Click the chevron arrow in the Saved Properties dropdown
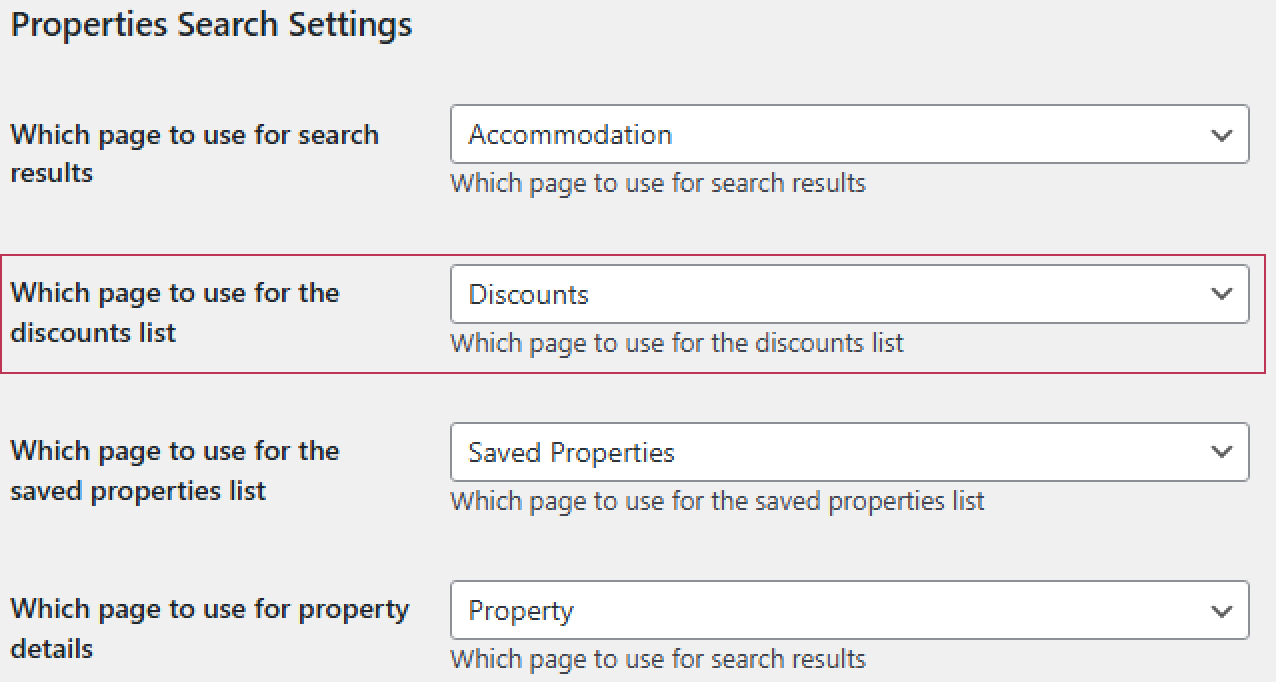This screenshot has width=1276, height=682. tap(1221, 452)
